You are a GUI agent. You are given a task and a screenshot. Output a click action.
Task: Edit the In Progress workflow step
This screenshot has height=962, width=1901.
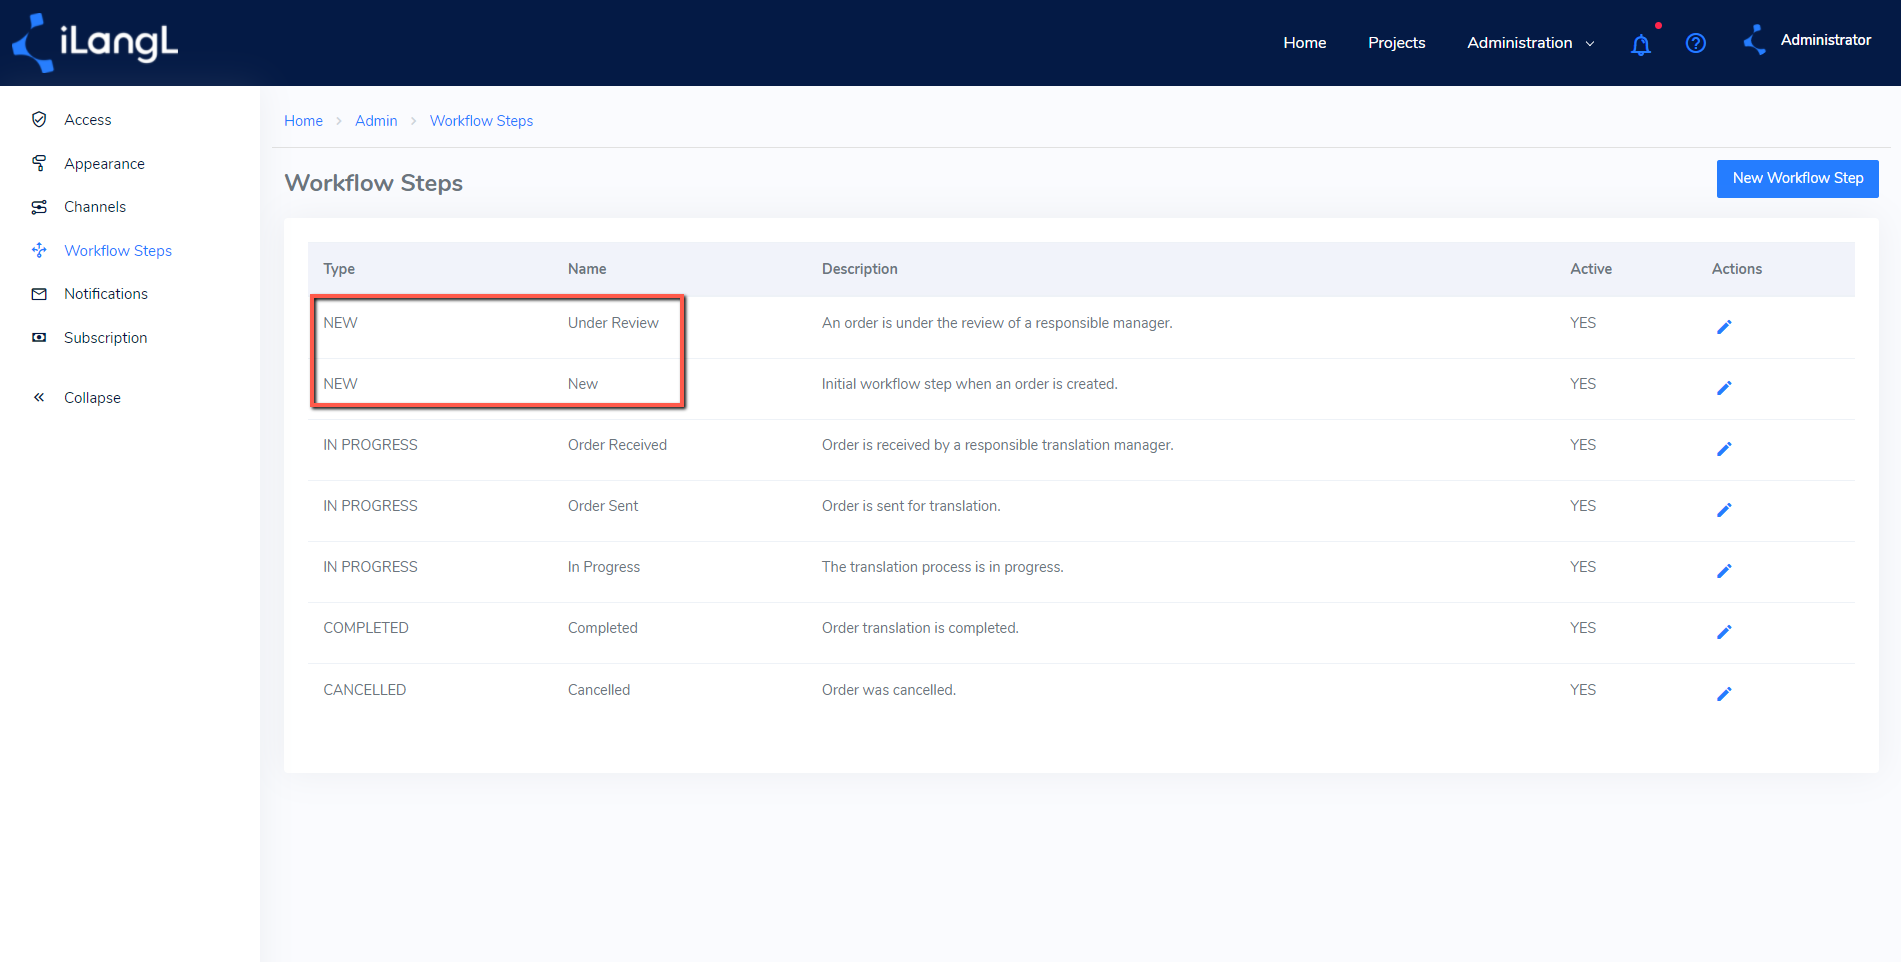click(x=1724, y=571)
